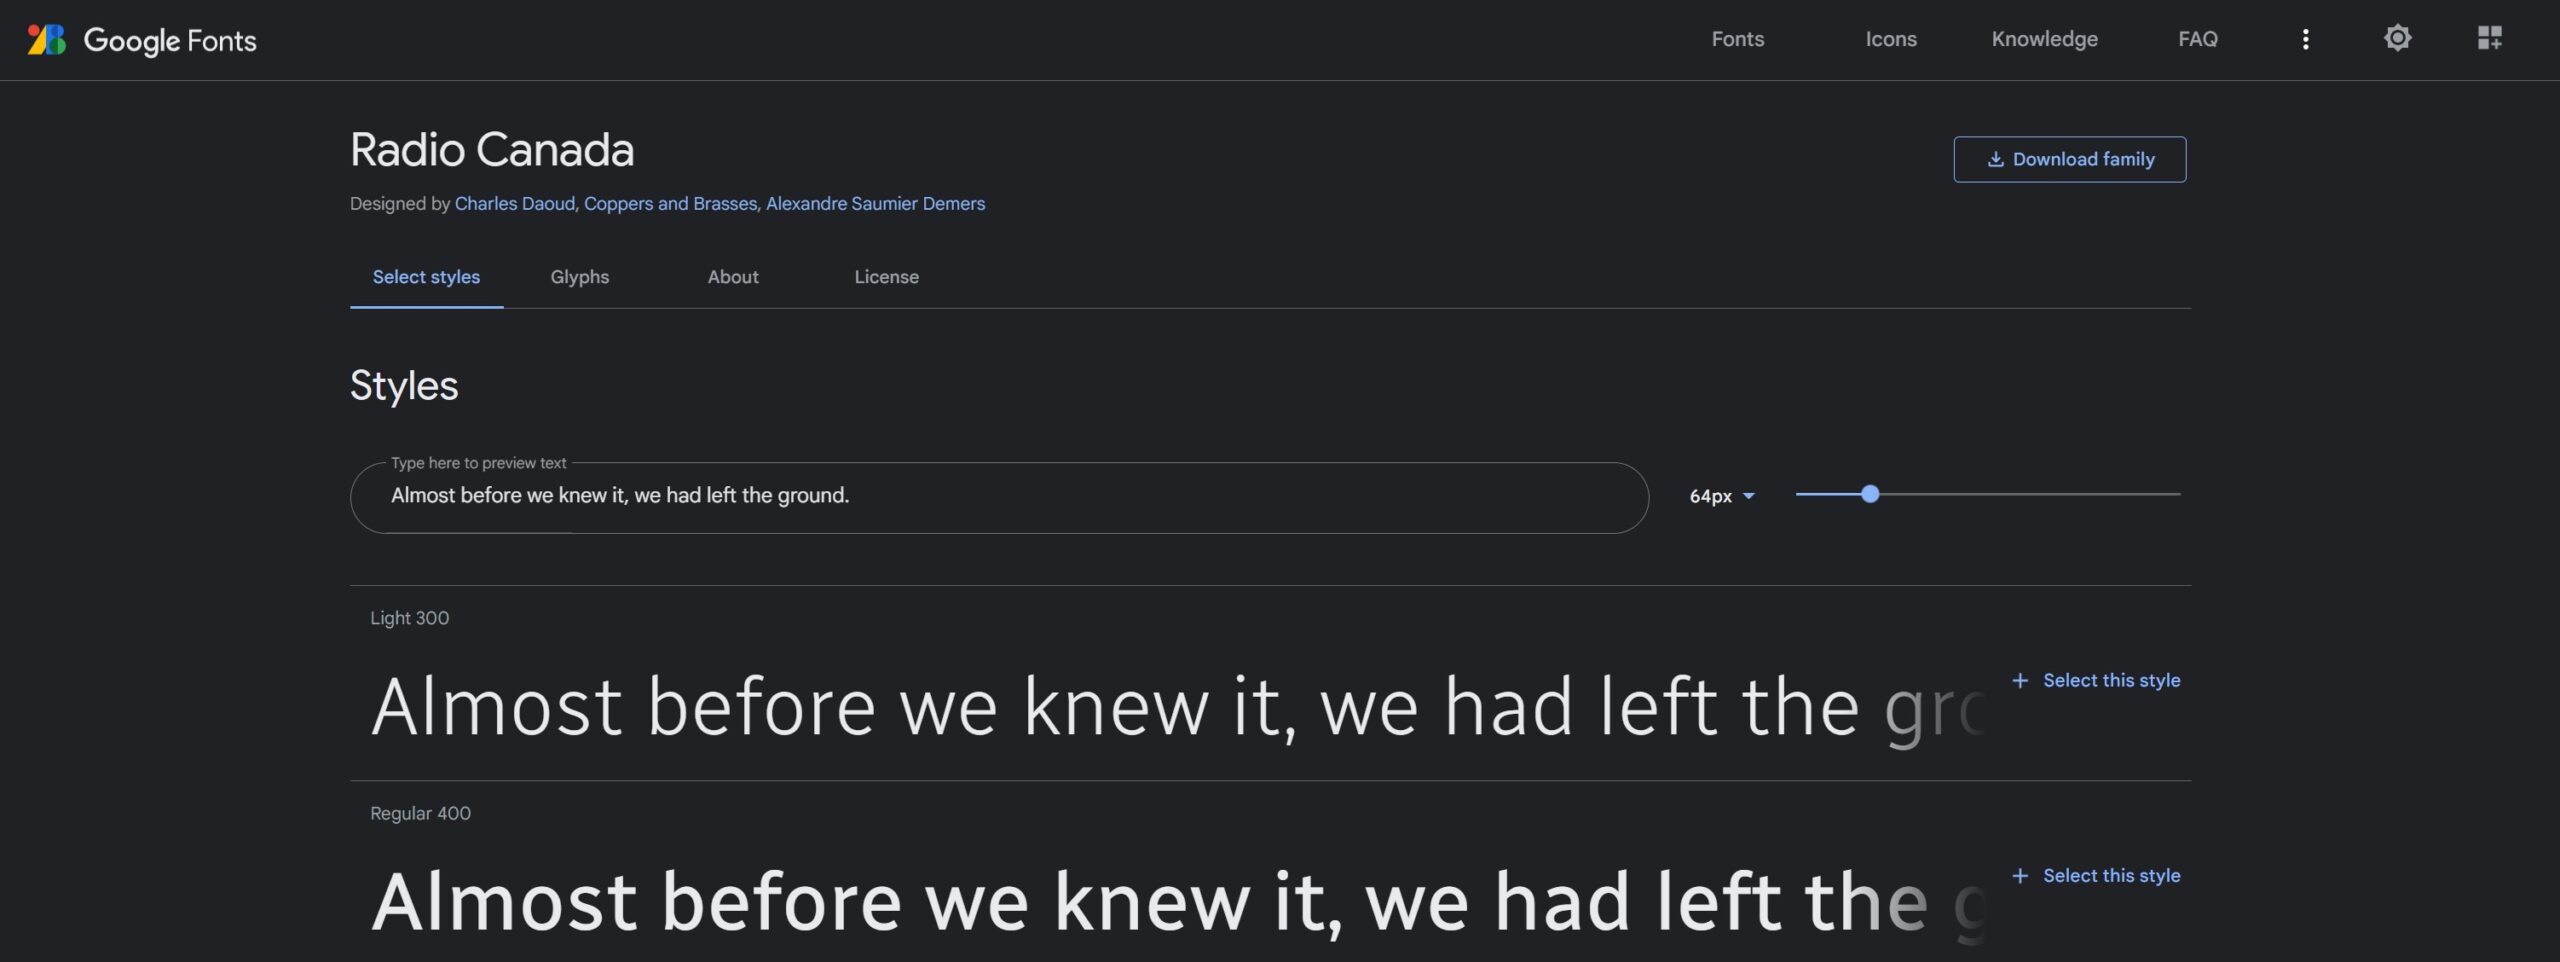Open Icons in the top navigation
This screenshot has width=2560, height=962.
tap(1890, 39)
